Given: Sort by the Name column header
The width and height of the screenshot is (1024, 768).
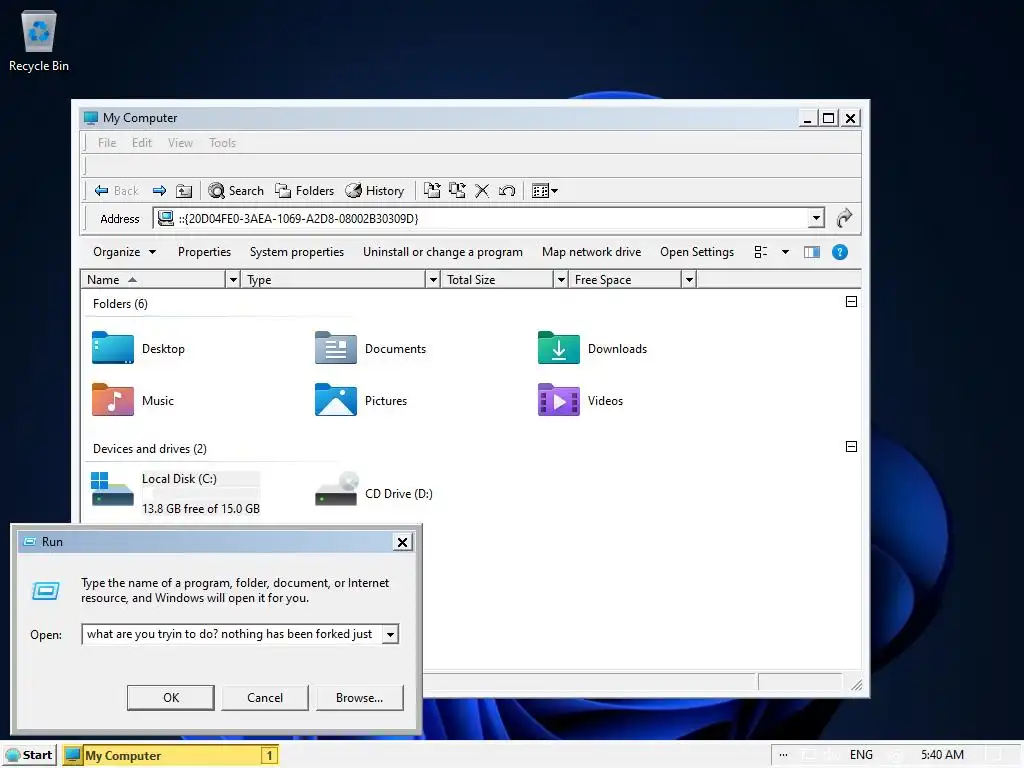Looking at the screenshot, I should tap(154, 280).
